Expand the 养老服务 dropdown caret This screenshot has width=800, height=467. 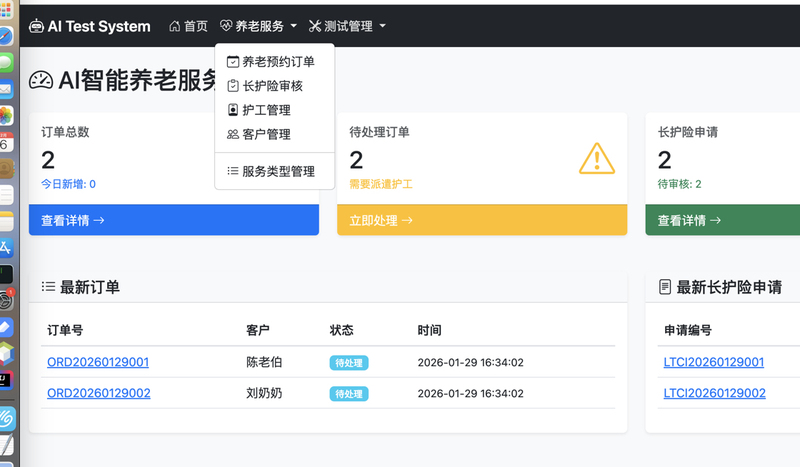point(293,26)
